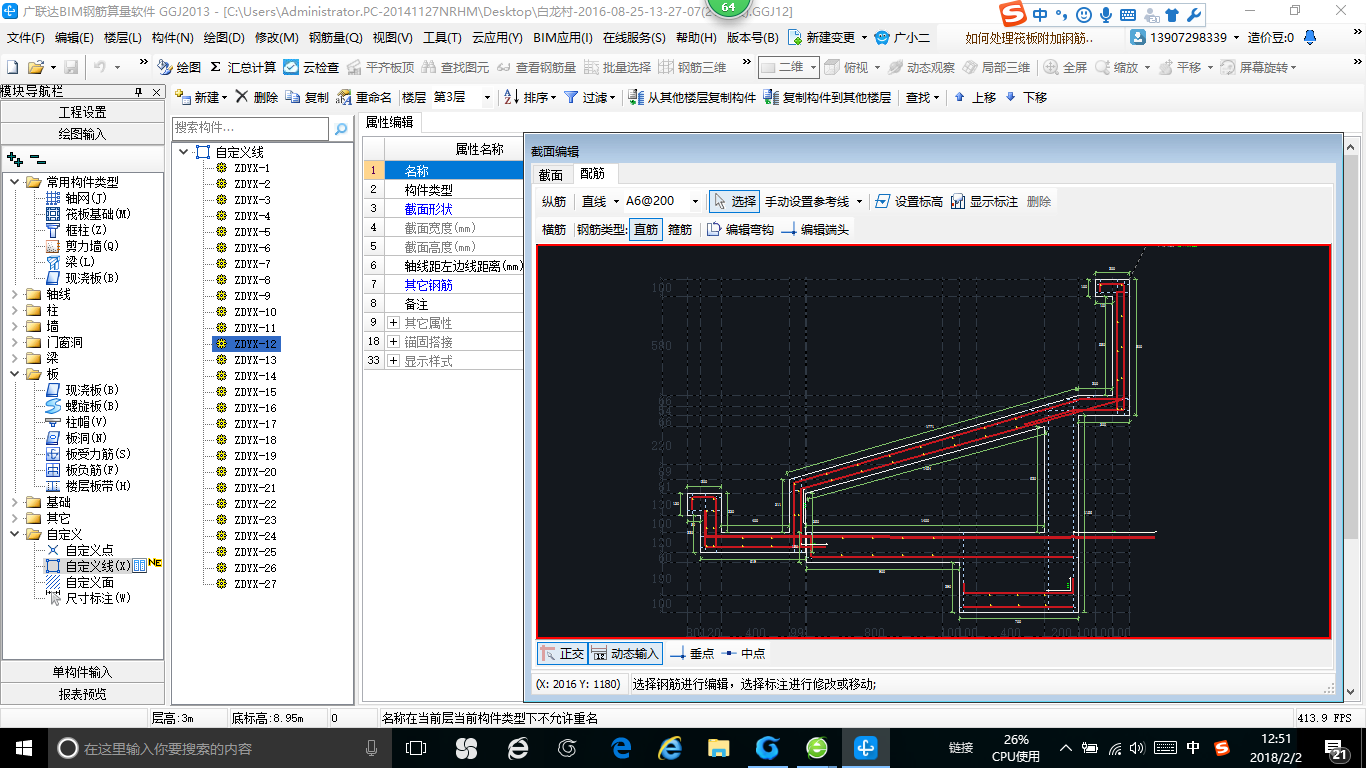Click 删除 delete in component toolbar
The image size is (1366, 768).
point(257,97)
